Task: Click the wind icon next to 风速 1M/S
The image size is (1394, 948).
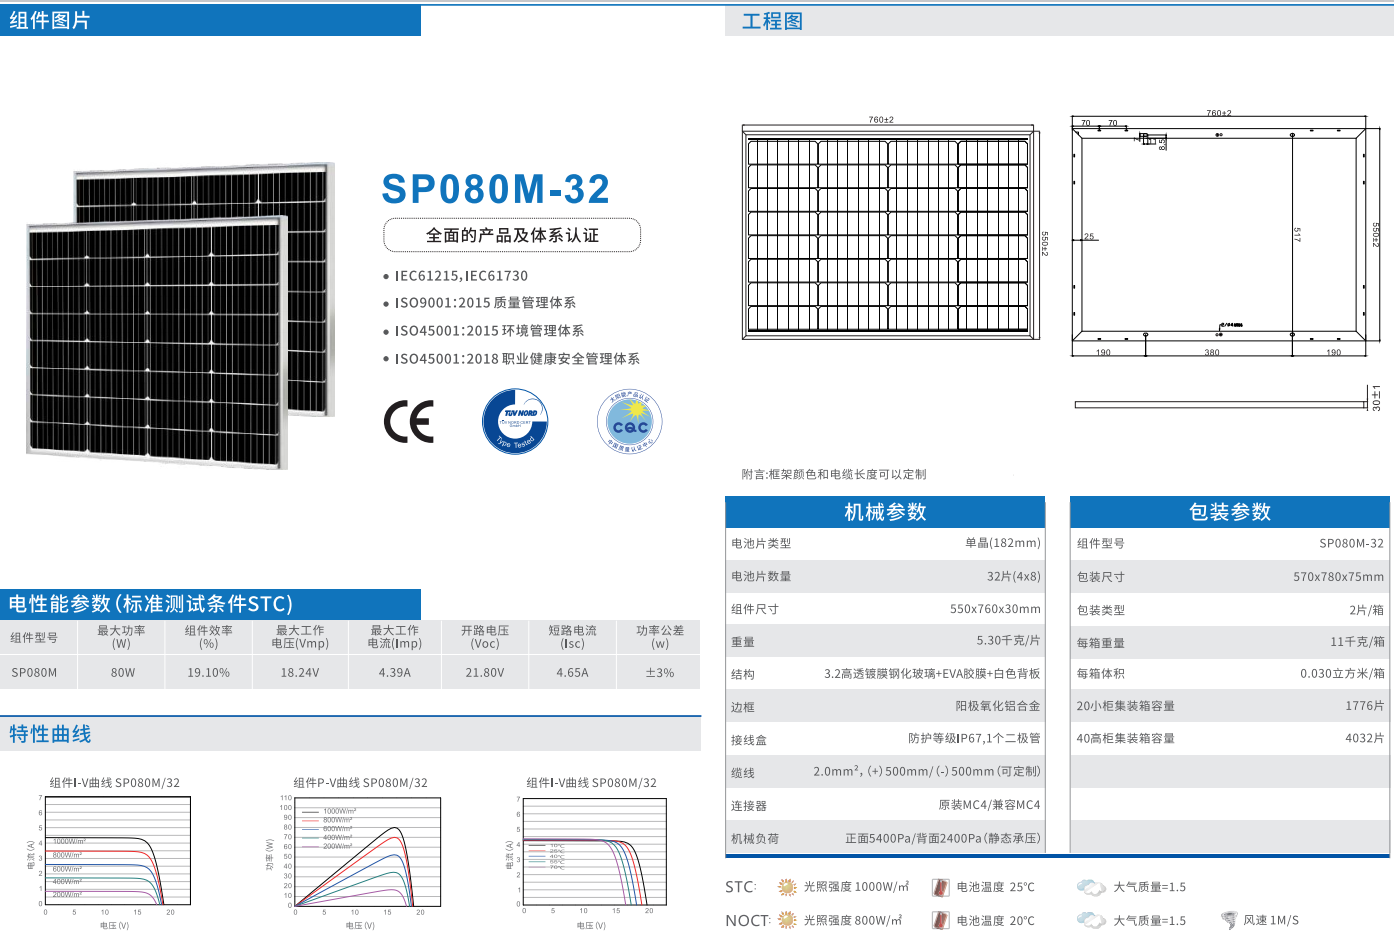Action: click(1228, 920)
